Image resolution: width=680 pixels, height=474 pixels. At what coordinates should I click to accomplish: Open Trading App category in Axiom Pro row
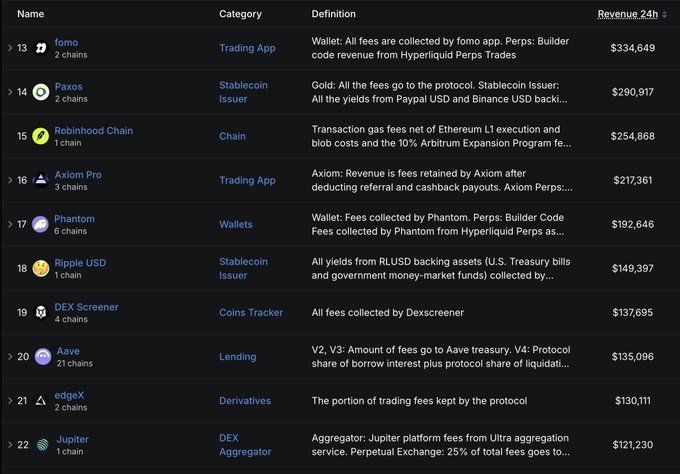click(247, 180)
